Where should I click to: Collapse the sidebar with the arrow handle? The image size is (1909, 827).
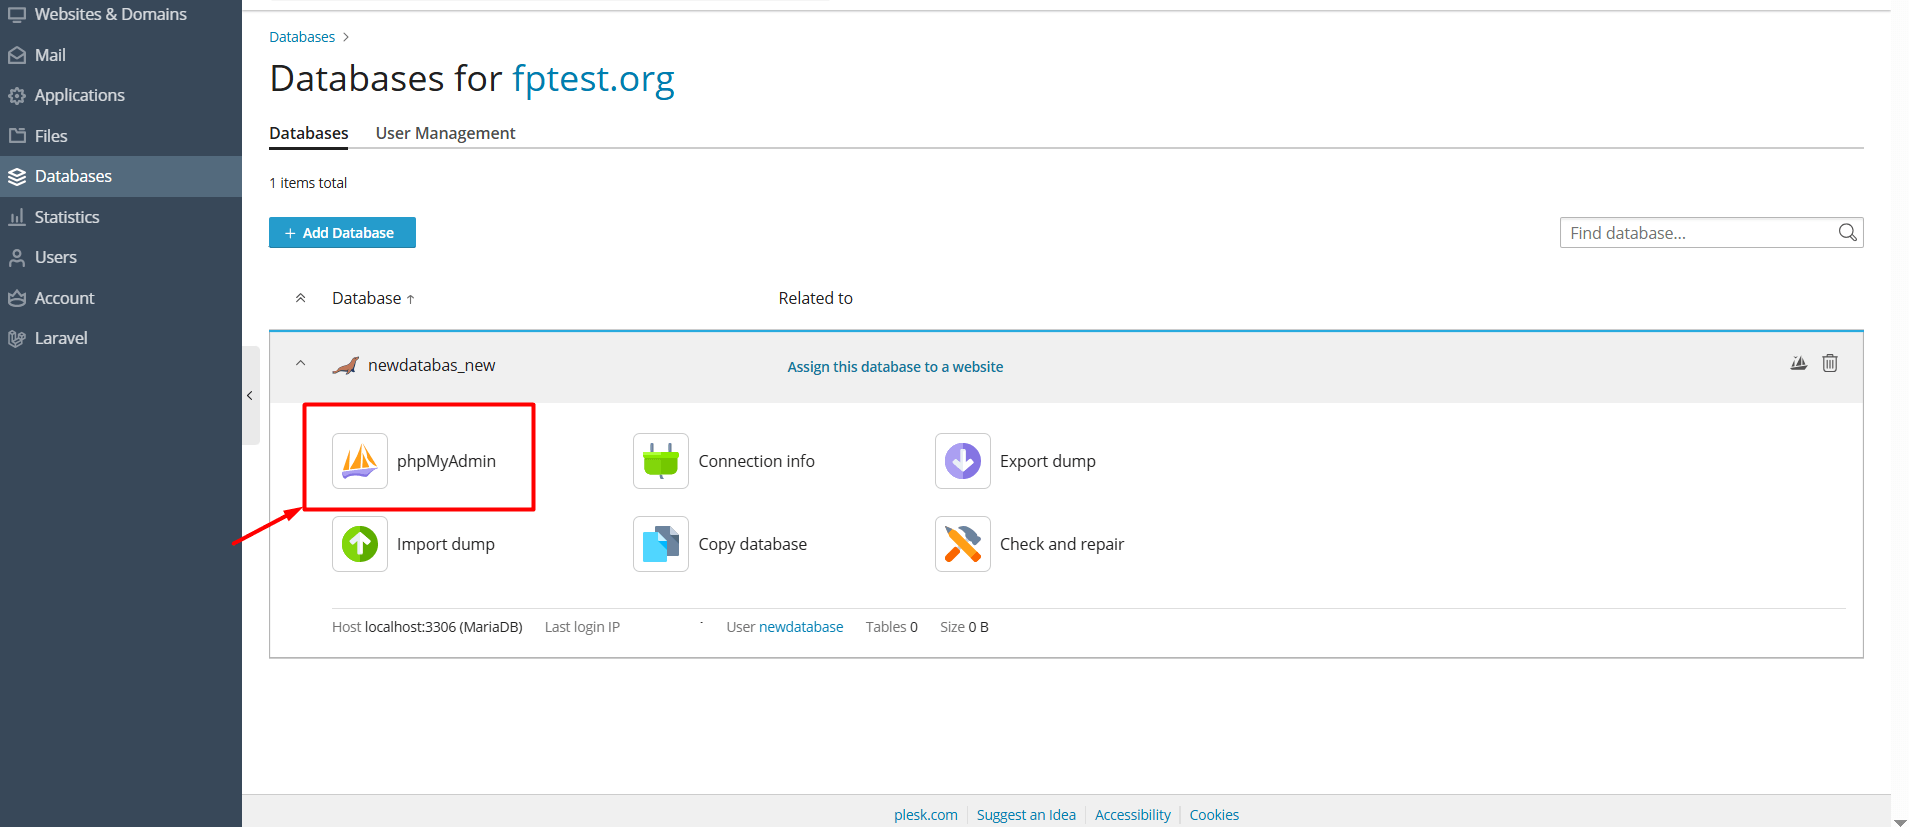pos(250,395)
